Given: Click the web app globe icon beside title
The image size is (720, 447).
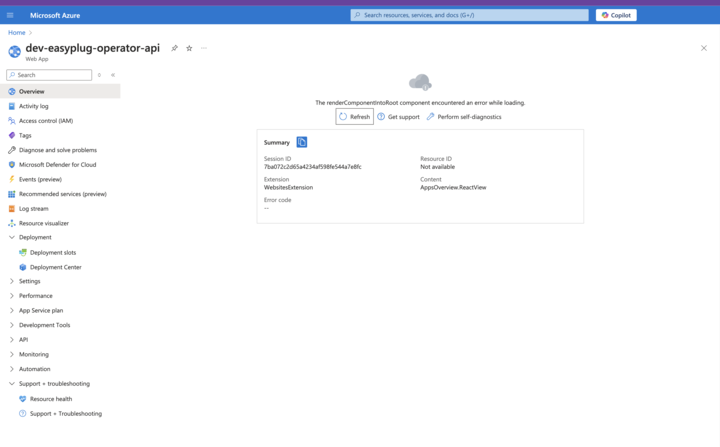Looking at the screenshot, I should [14, 51].
